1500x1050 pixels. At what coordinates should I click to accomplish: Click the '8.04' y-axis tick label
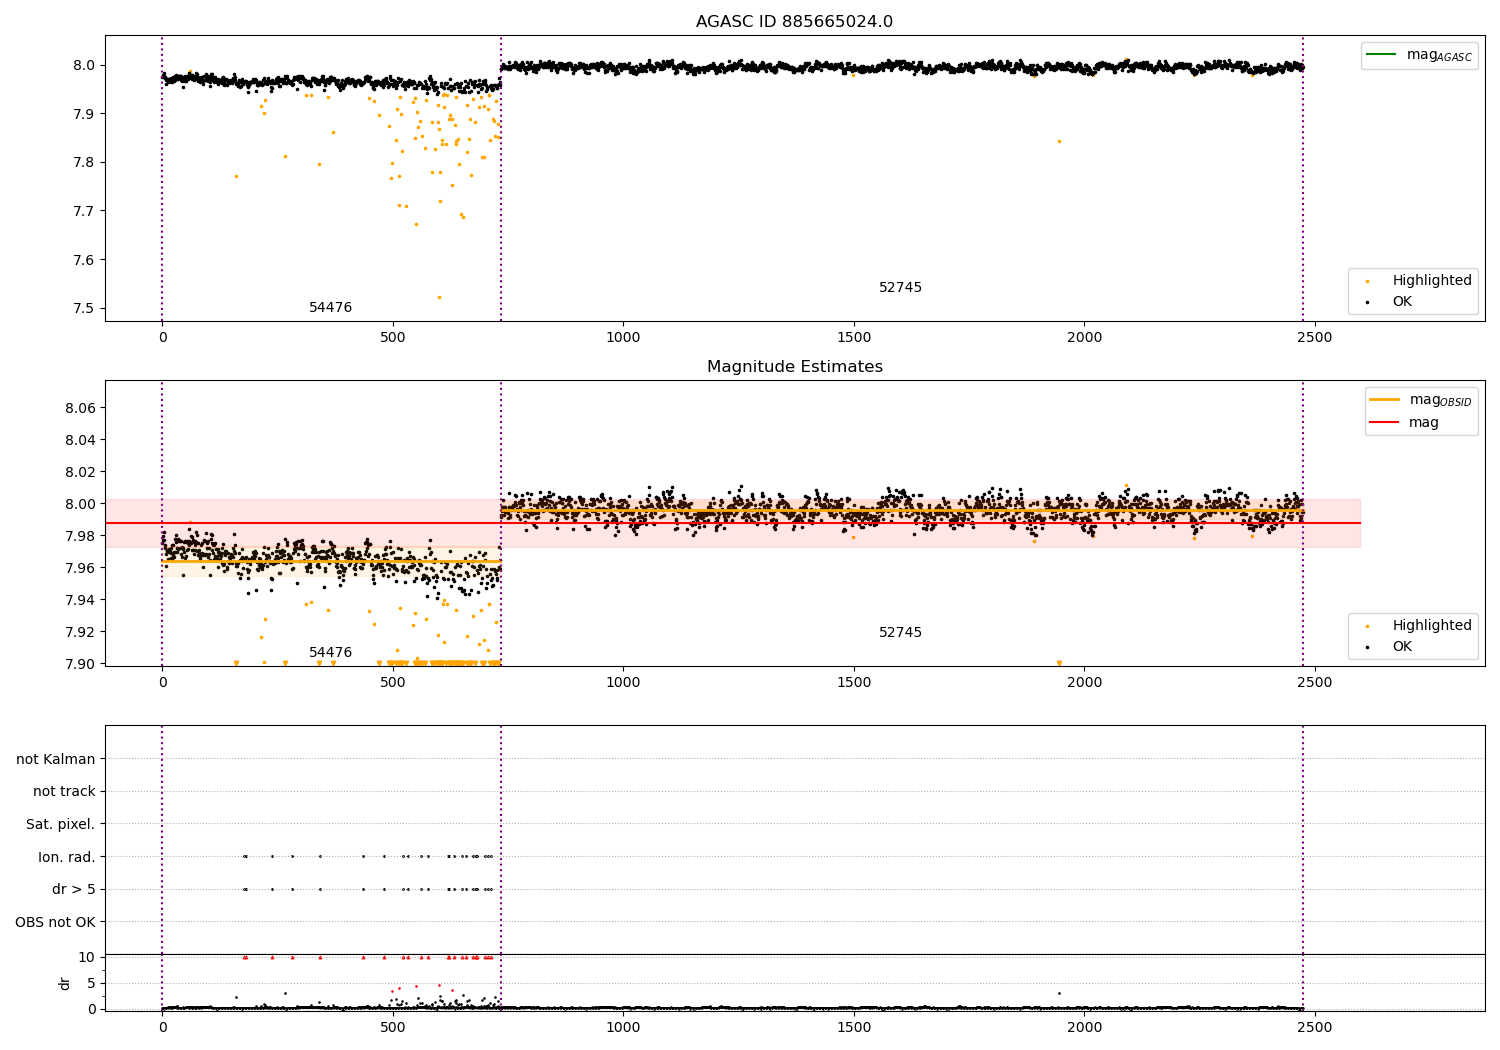pyautogui.click(x=79, y=440)
